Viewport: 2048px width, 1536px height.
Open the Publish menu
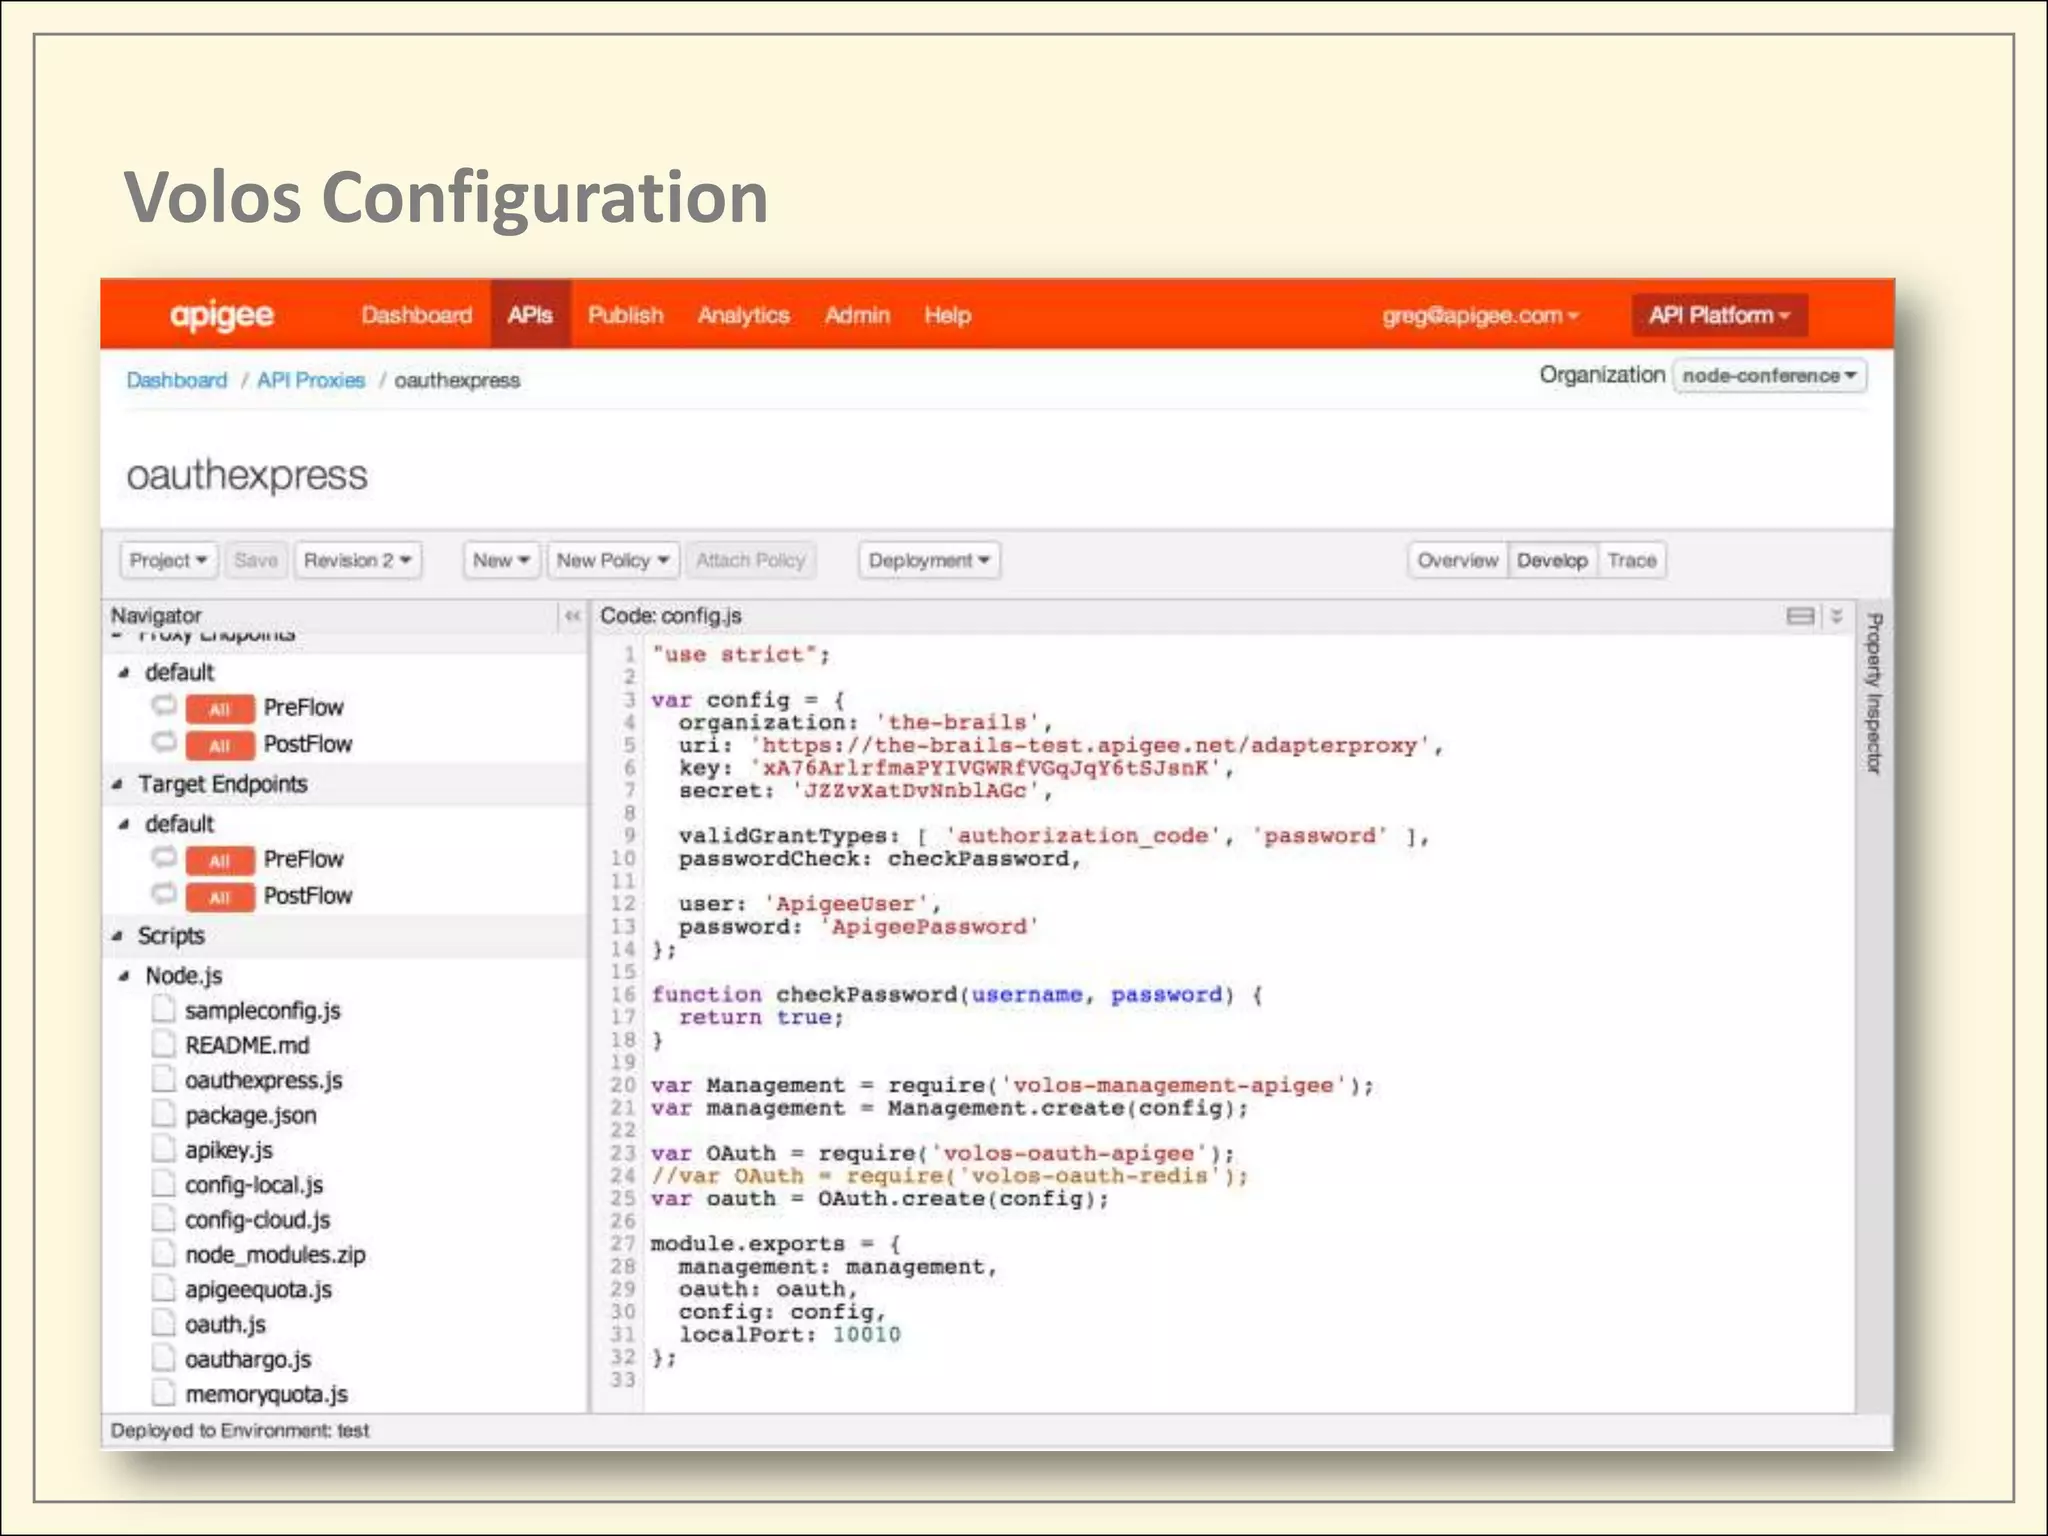(x=626, y=315)
